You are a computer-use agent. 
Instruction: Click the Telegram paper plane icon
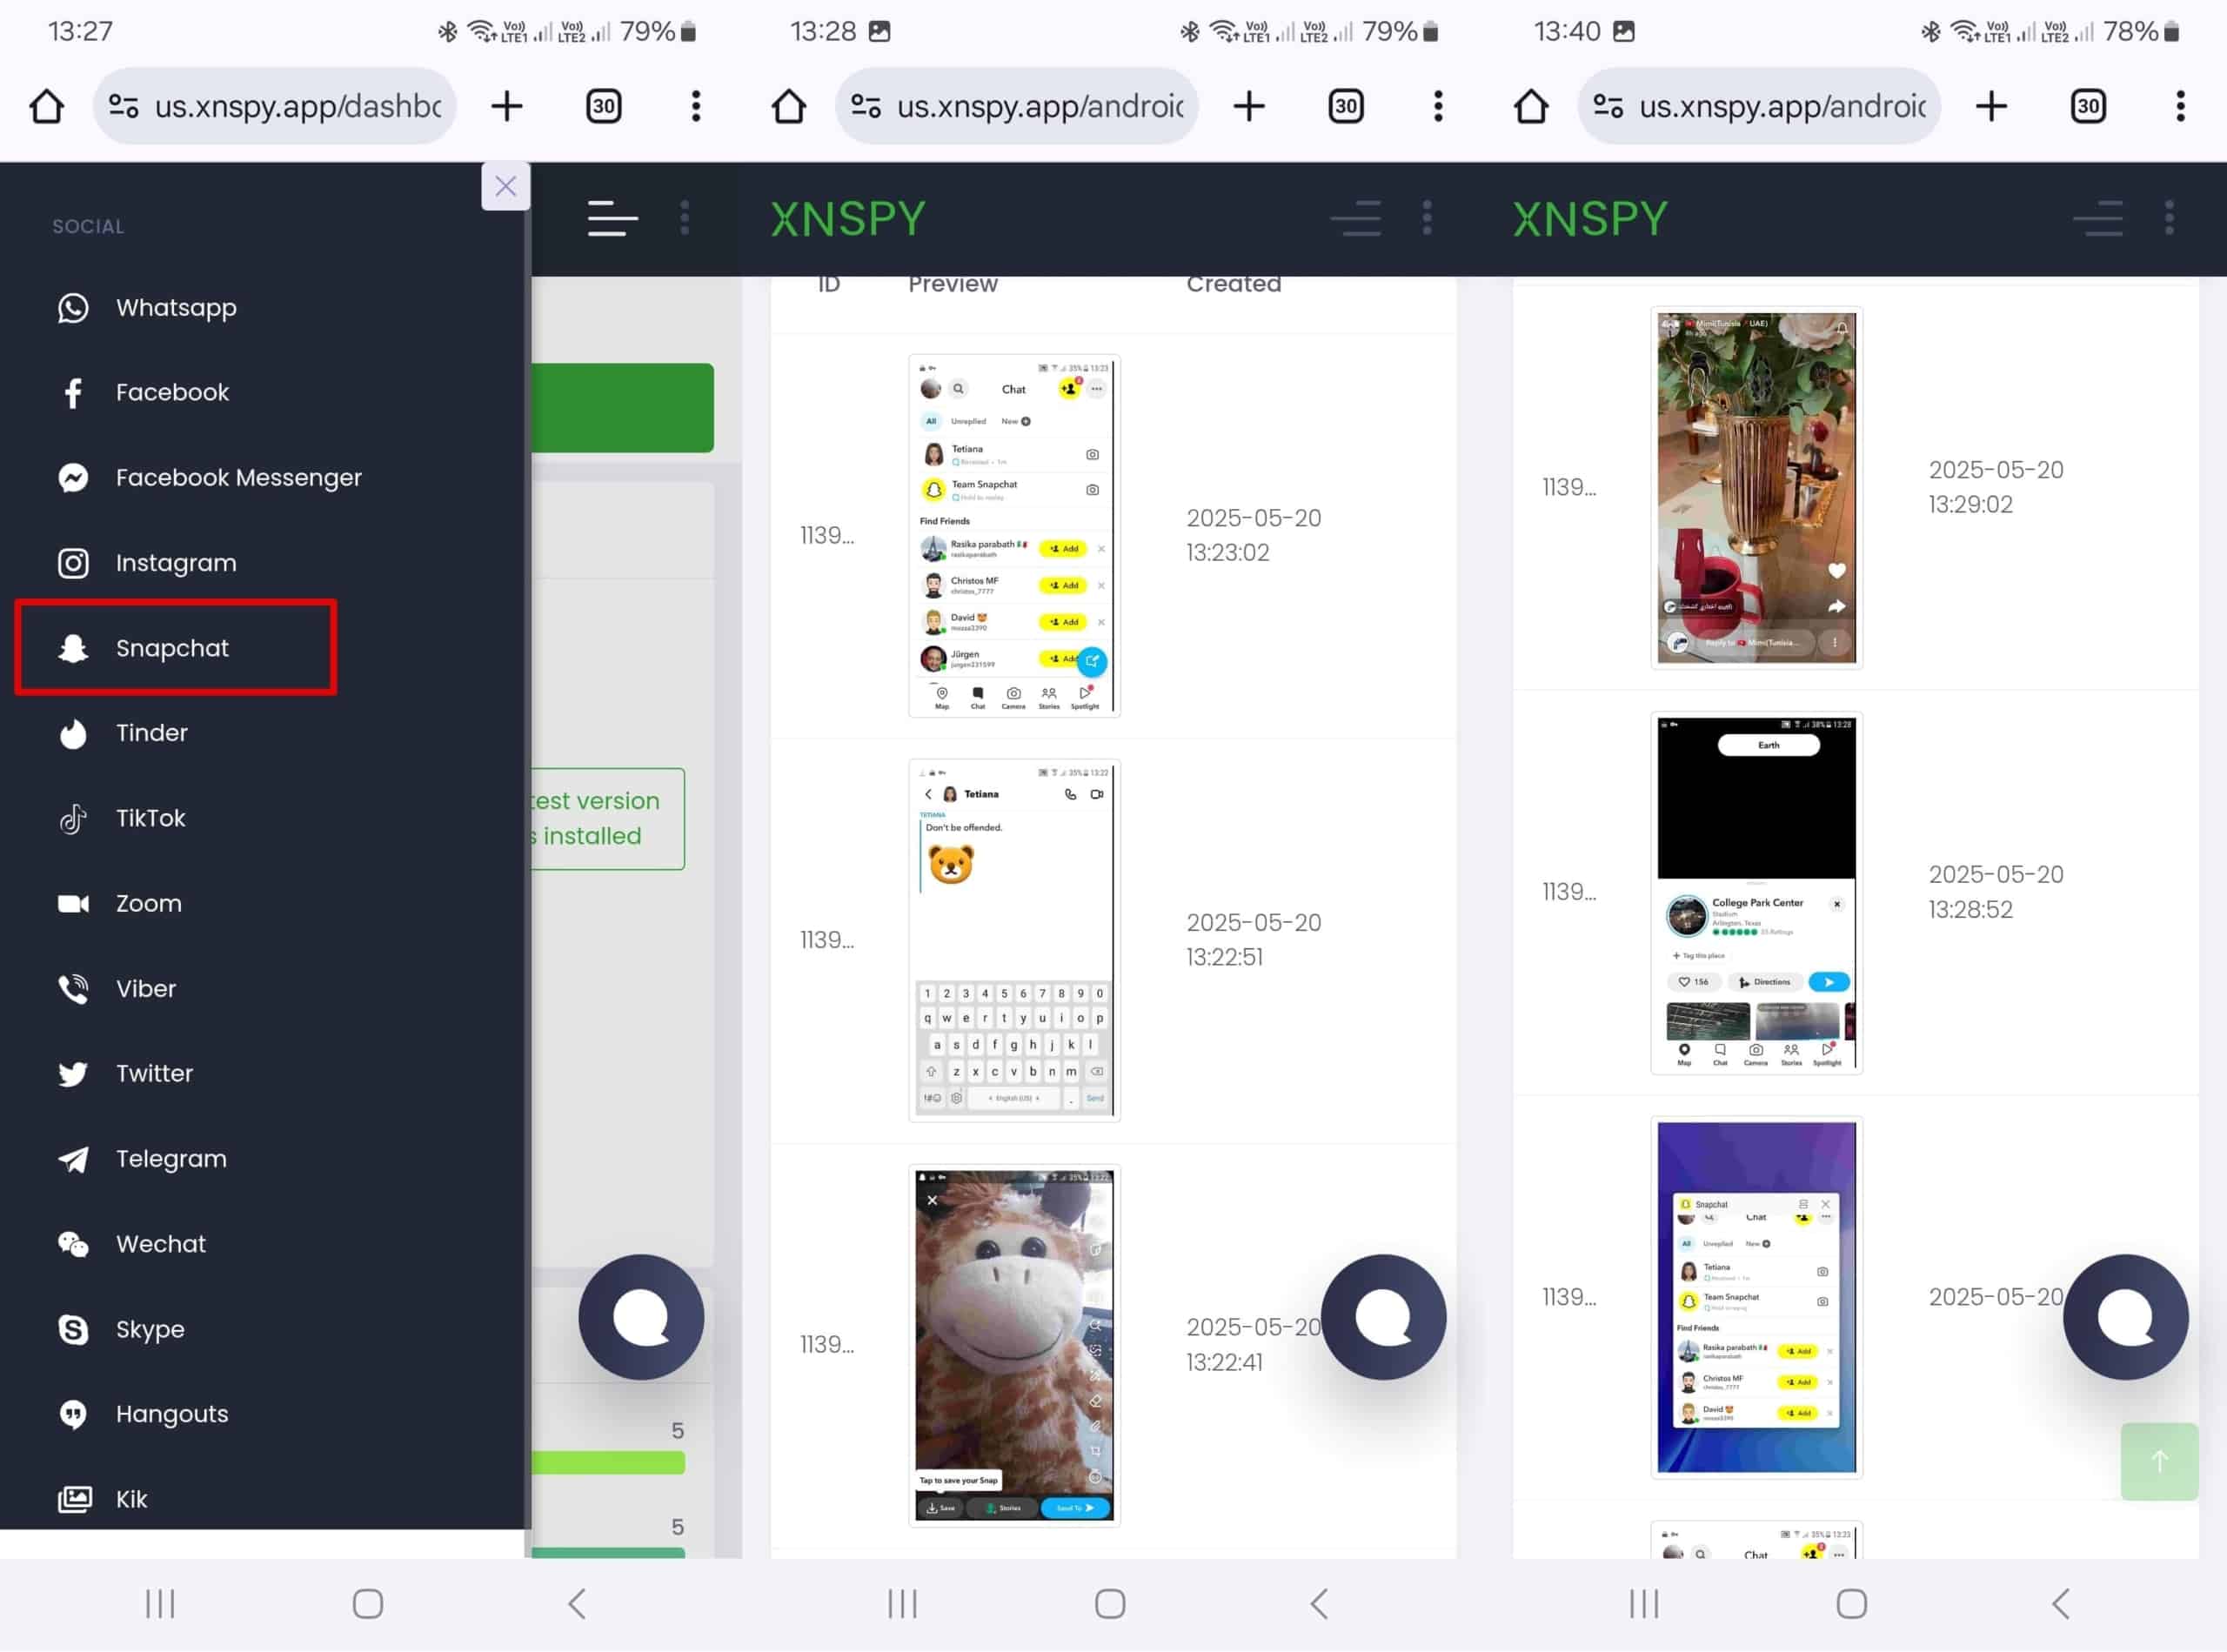click(73, 1159)
